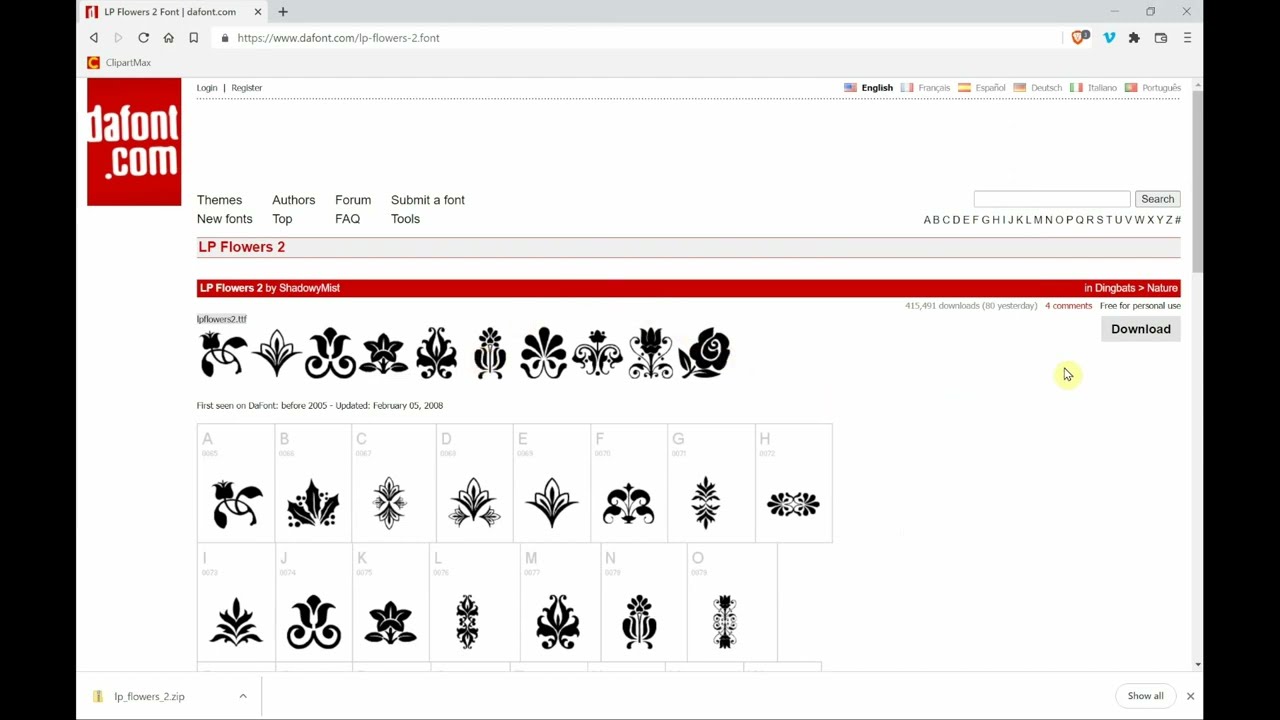Image resolution: width=1280 pixels, height=720 pixels.
Task: Switch site language to Français
Action: (926, 88)
